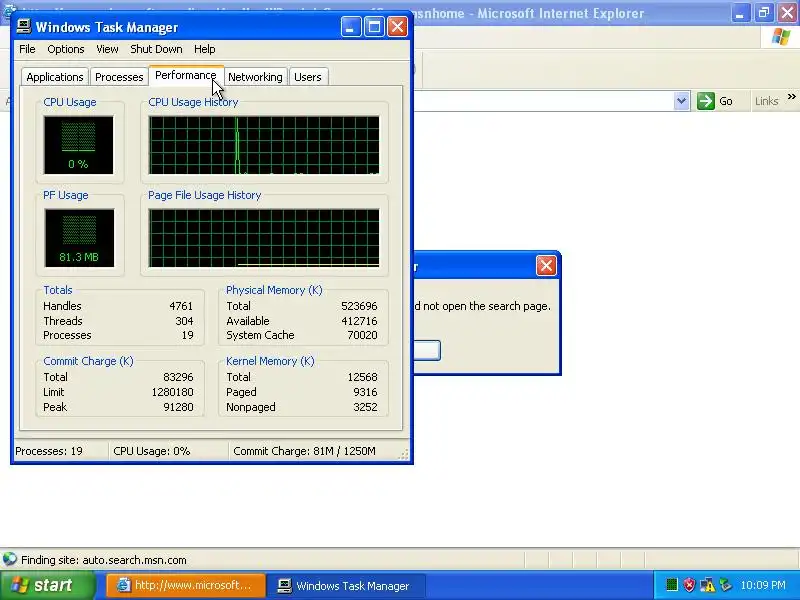Click the Handles value 4761
Screen dimensions: 800x600
(181, 306)
